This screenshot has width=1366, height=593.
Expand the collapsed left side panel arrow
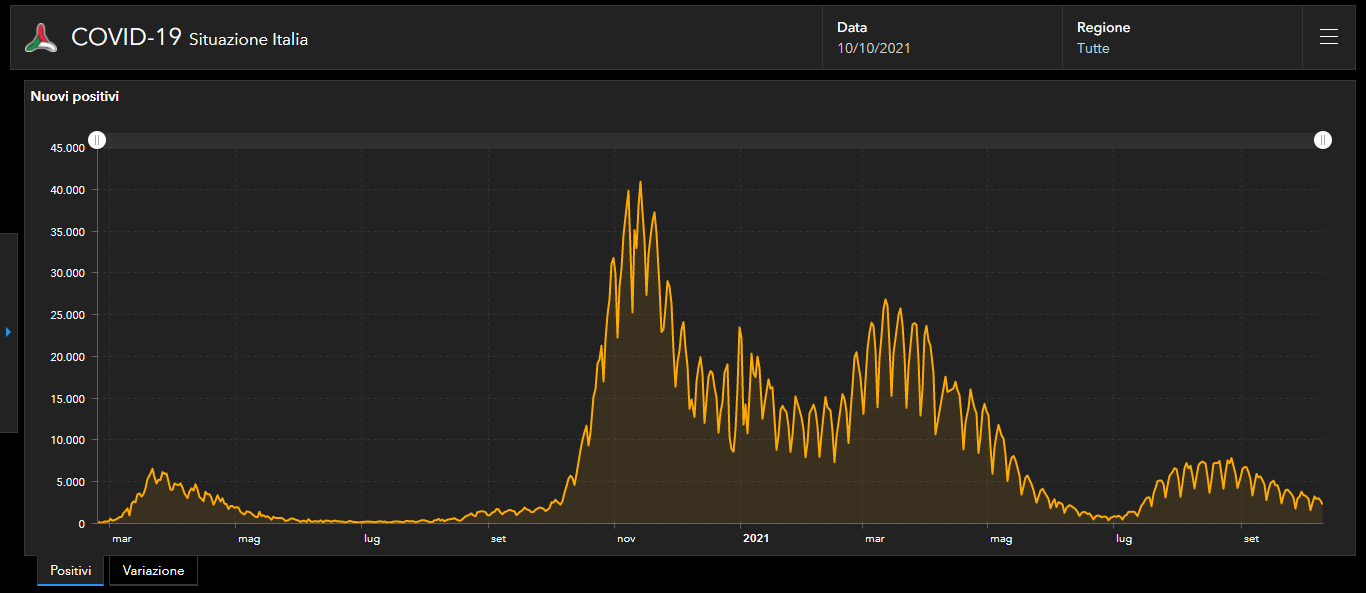[8, 332]
